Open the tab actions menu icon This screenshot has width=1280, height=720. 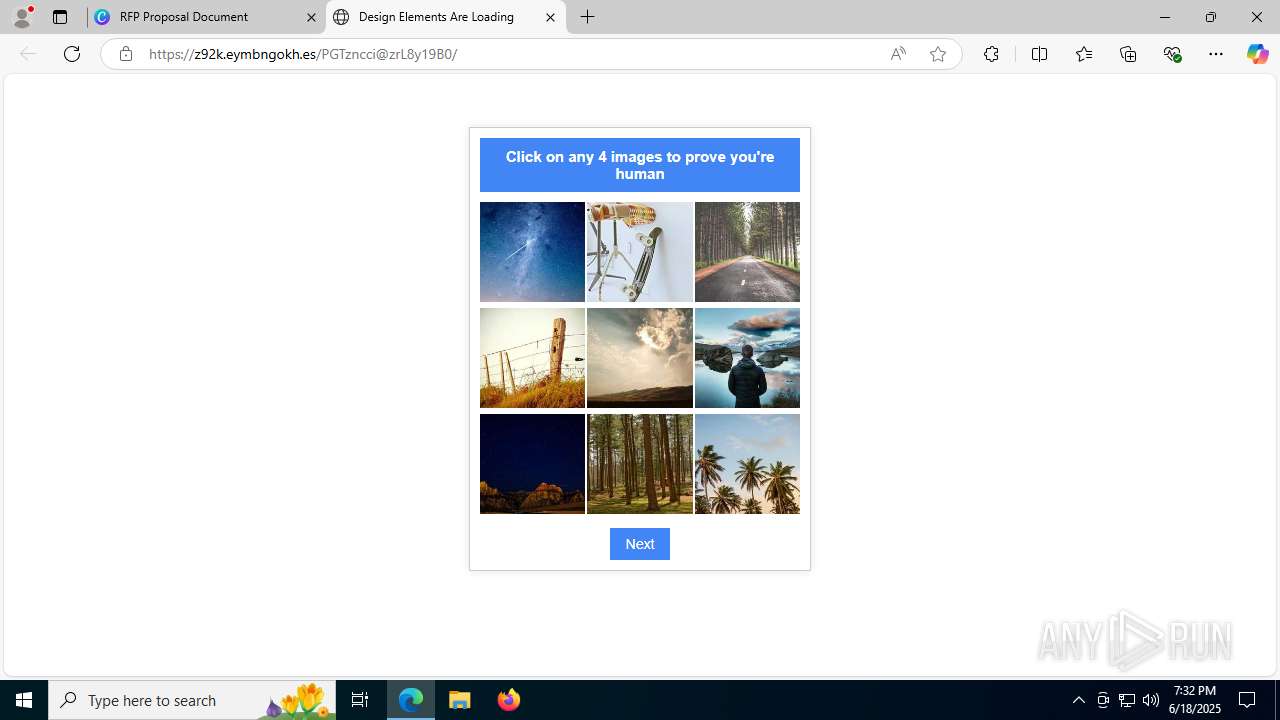pyautogui.click(x=60, y=17)
